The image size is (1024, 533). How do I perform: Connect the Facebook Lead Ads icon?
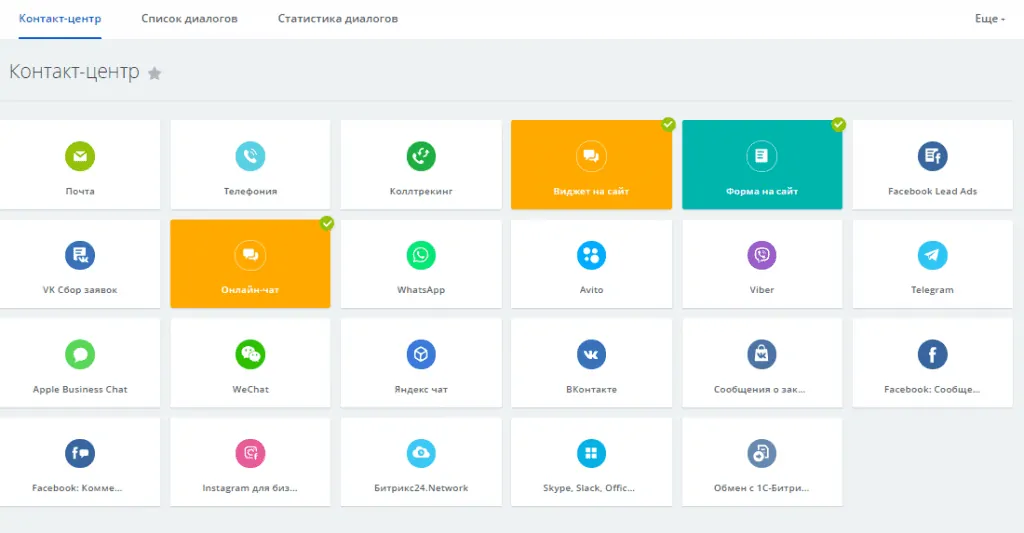point(933,156)
